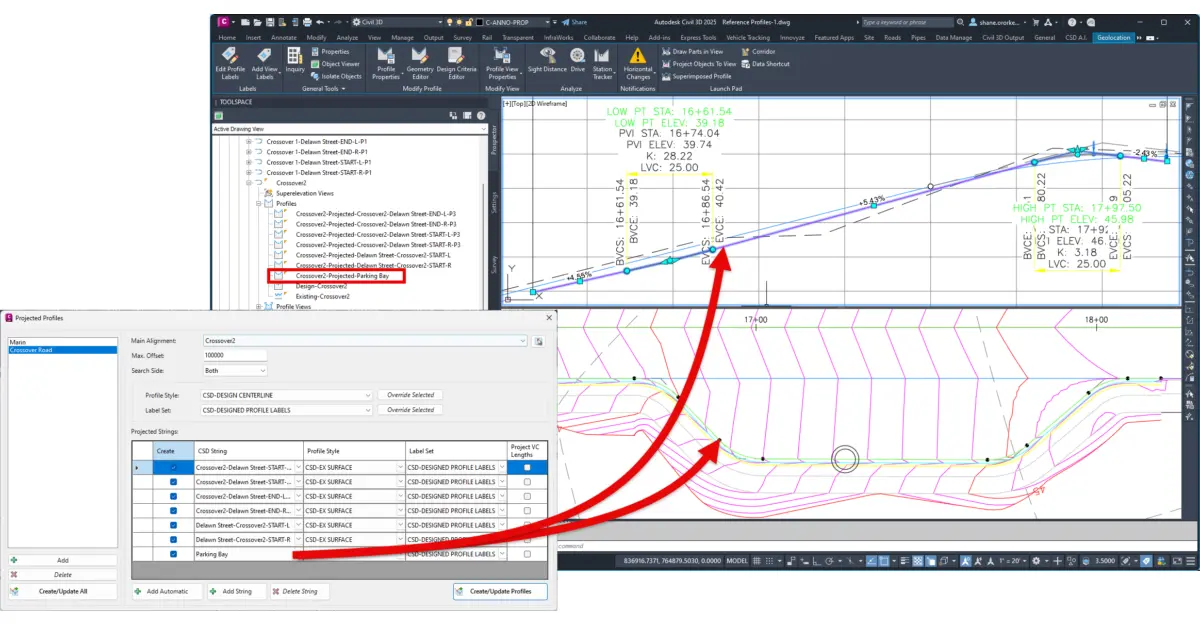Screen dimensions: 1200x625
Task: Enable Project VC Lengths for Crossover2-Delawn Street-END-L
Action: (x=527, y=496)
